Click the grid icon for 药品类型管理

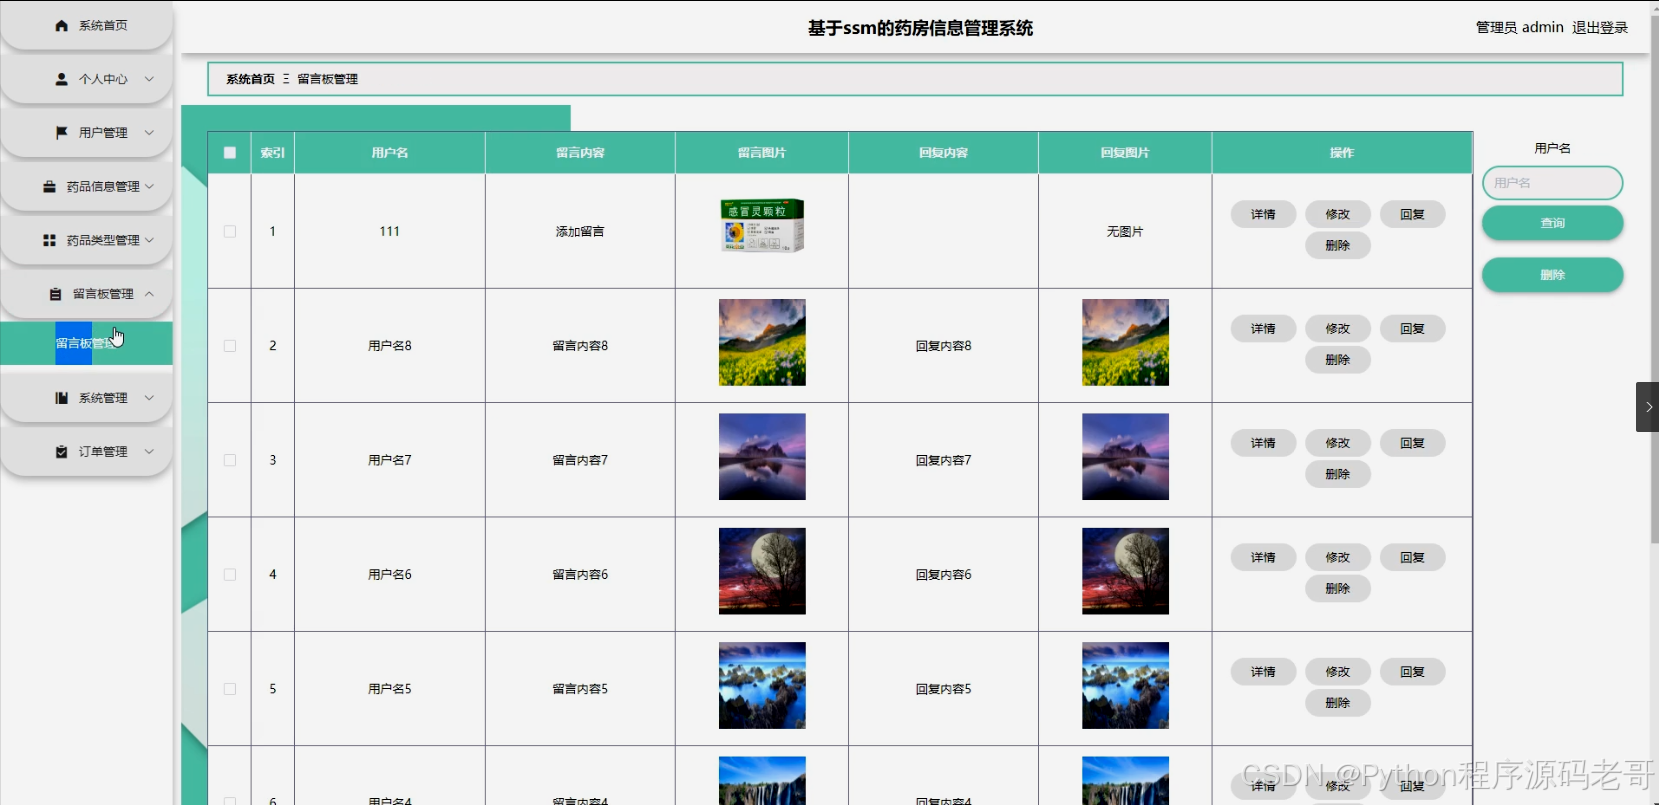pos(49,240)
